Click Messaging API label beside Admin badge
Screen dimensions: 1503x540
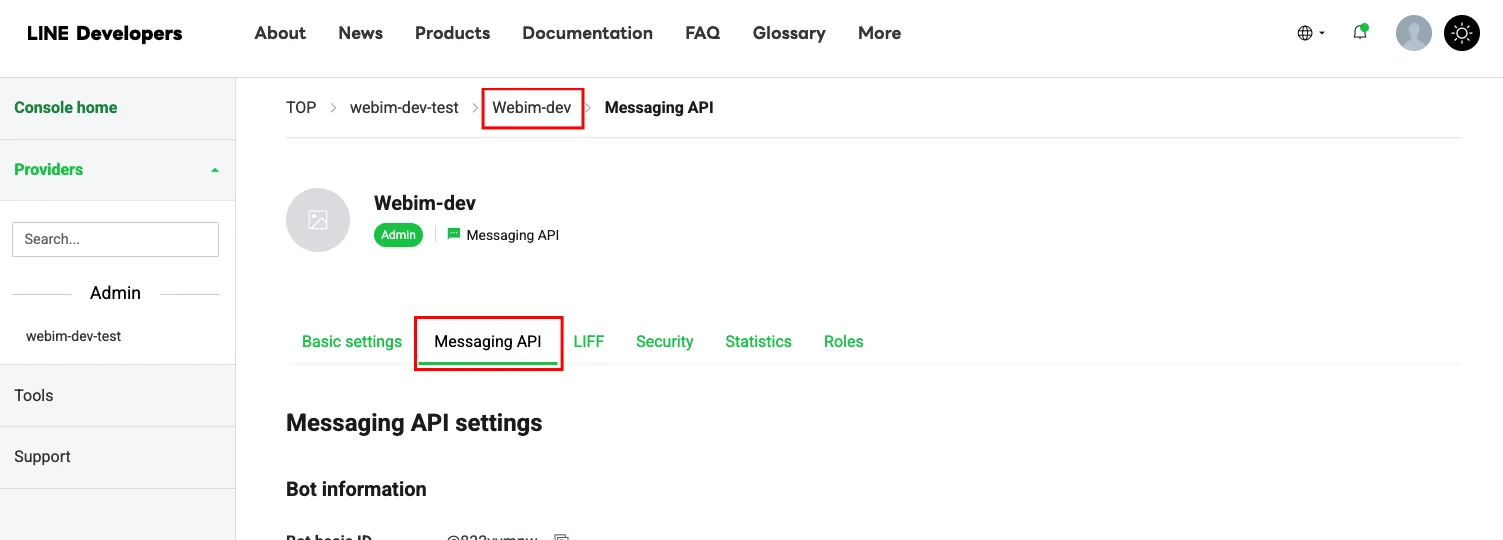pos(513,235)
